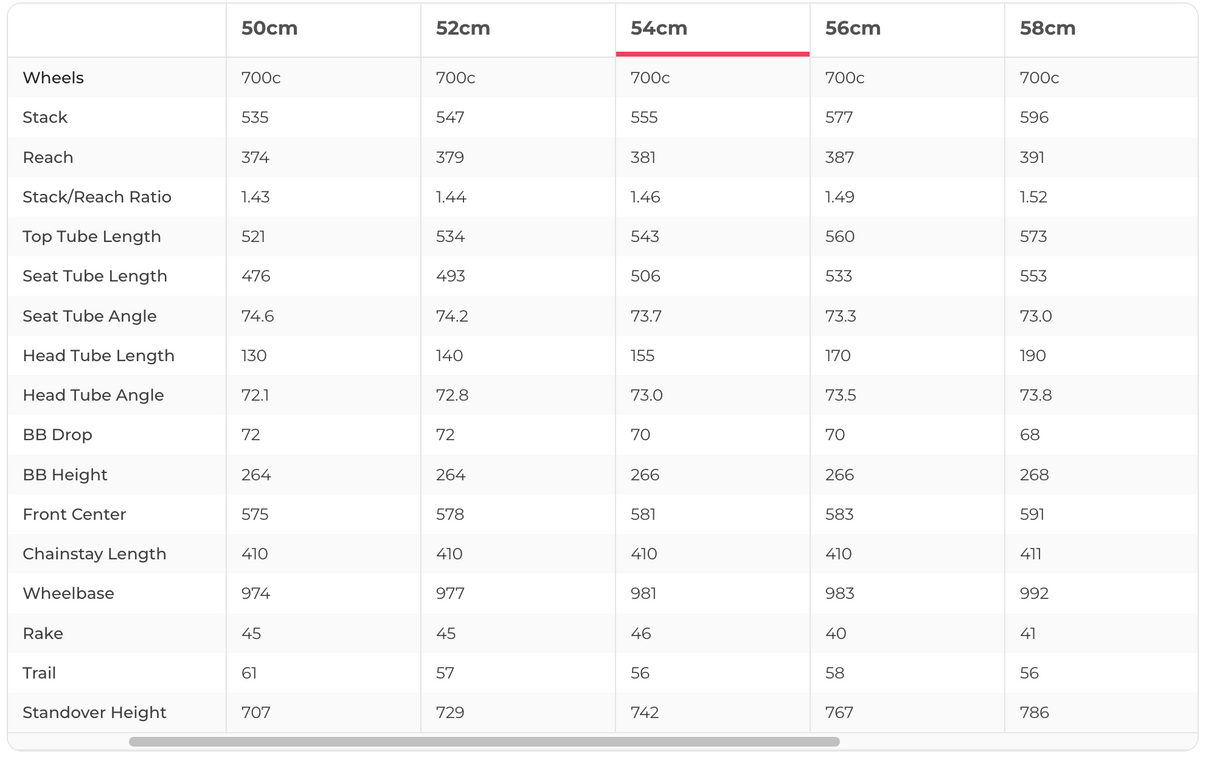Select the 50cm size column header
The width and height of the screenshot is (1214, 760).
[x=270, y=29]
